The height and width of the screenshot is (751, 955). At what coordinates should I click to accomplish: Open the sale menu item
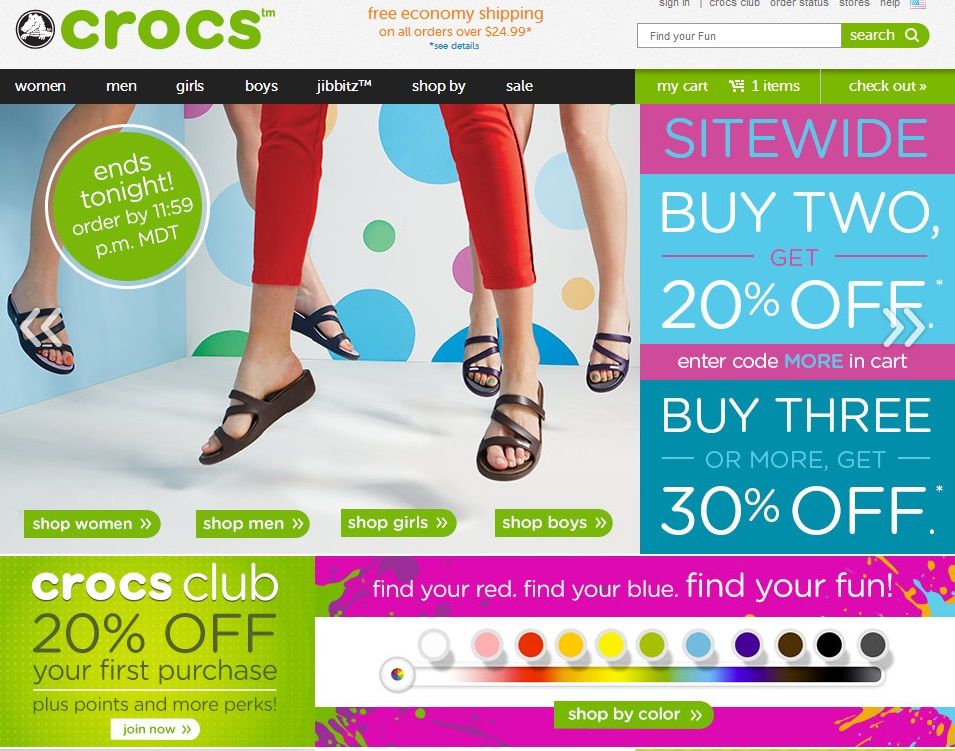(x=519, y=86)
